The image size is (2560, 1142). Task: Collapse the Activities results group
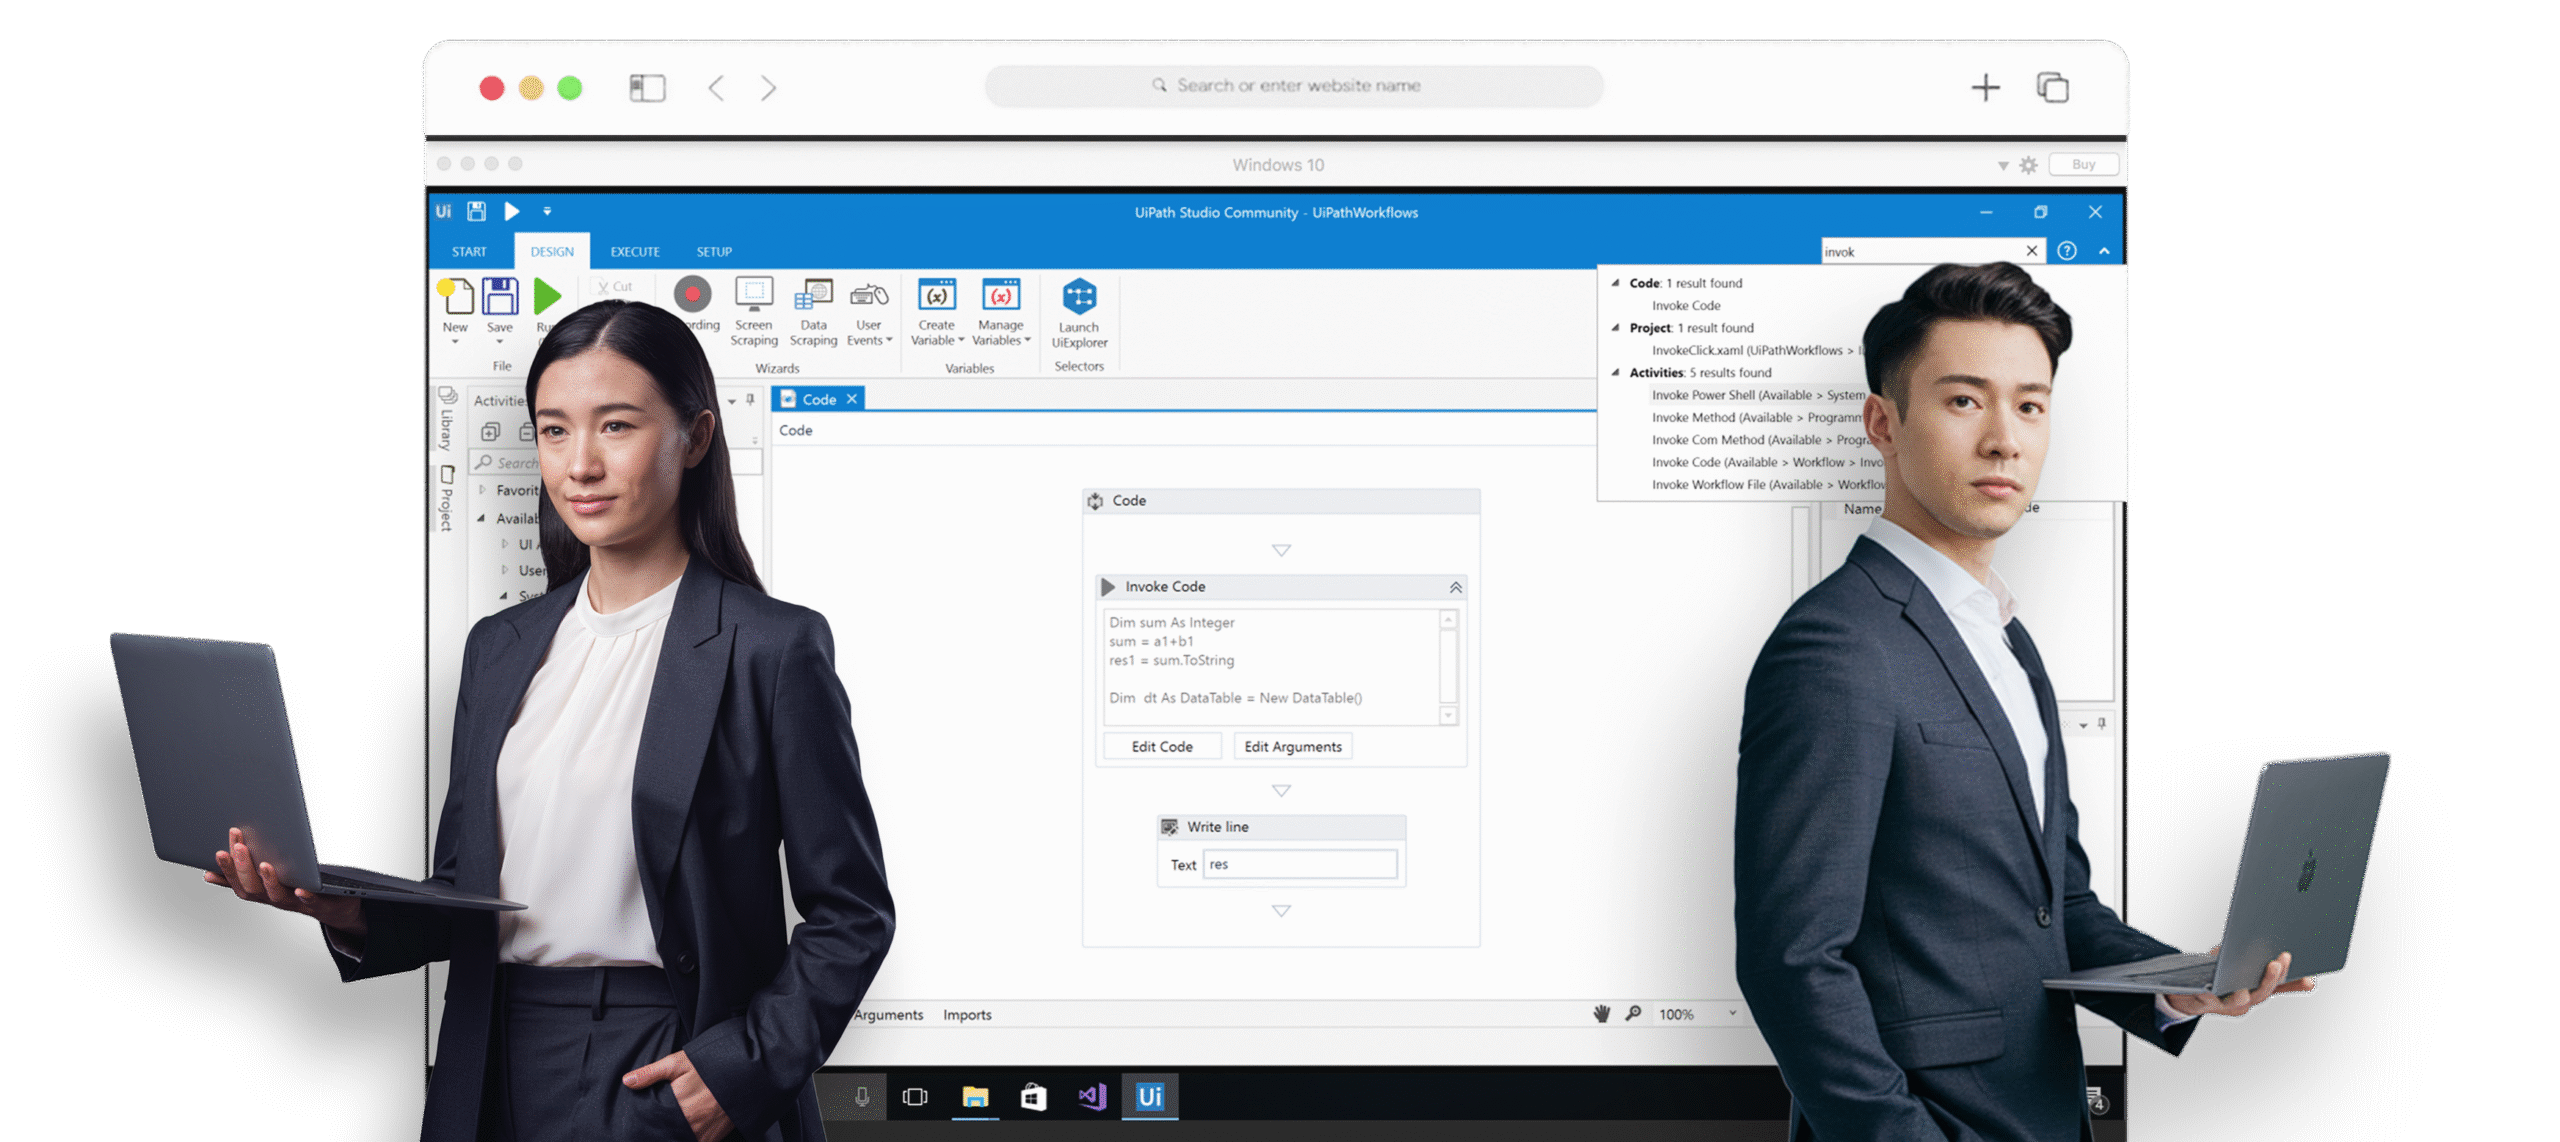(1615, 373)
